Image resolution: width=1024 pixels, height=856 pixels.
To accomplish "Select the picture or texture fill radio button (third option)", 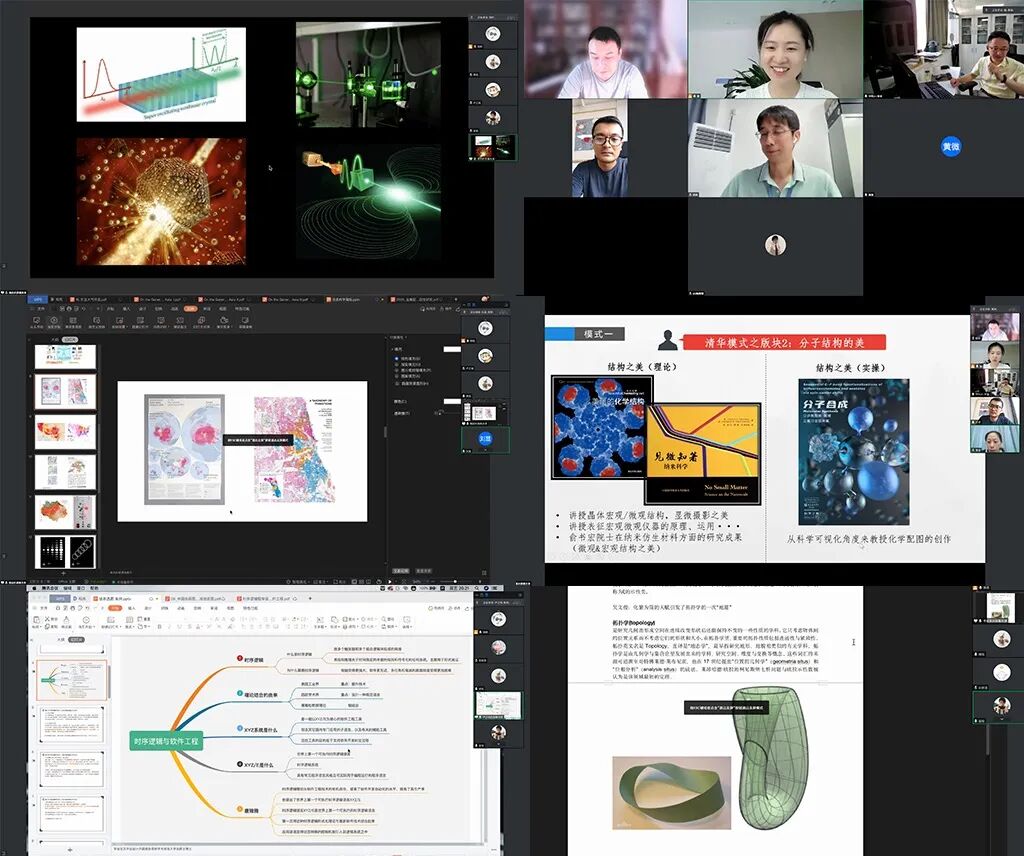I will (396, 370).
